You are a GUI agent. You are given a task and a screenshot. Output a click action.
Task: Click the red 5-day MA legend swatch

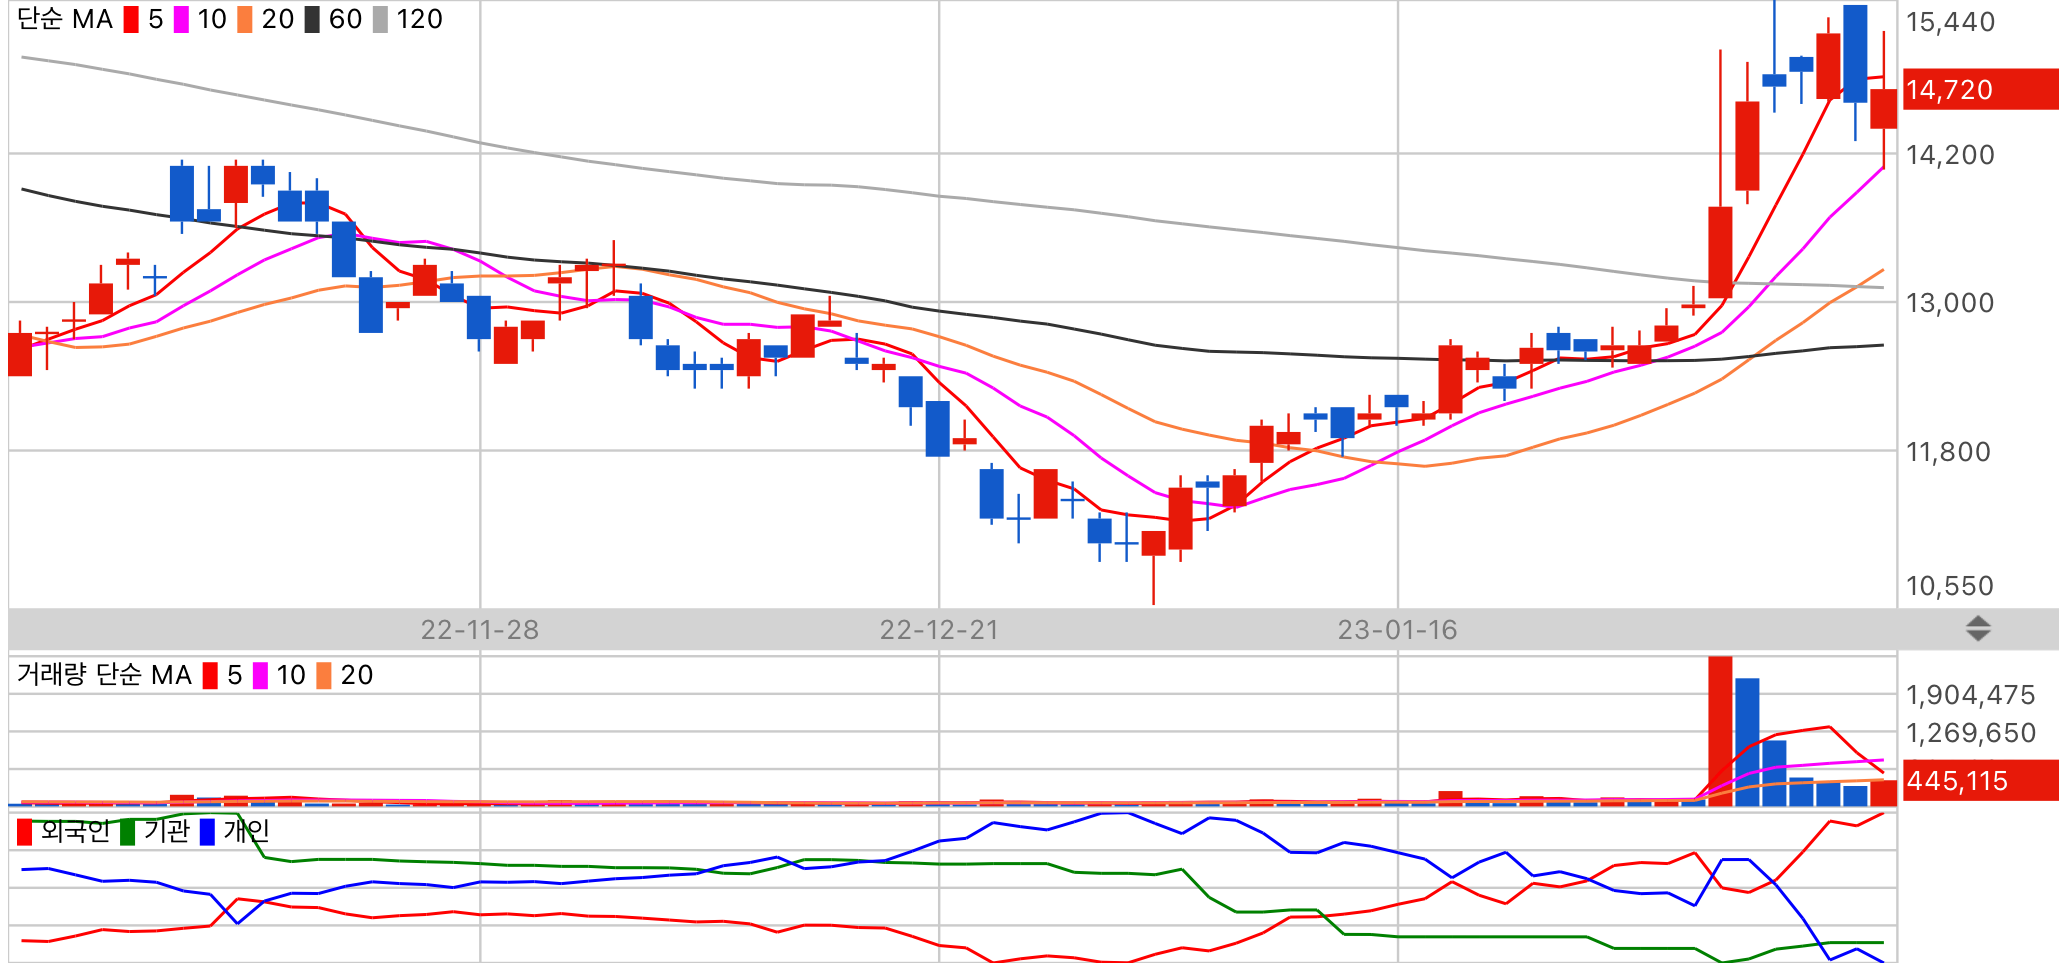point(131,20)
